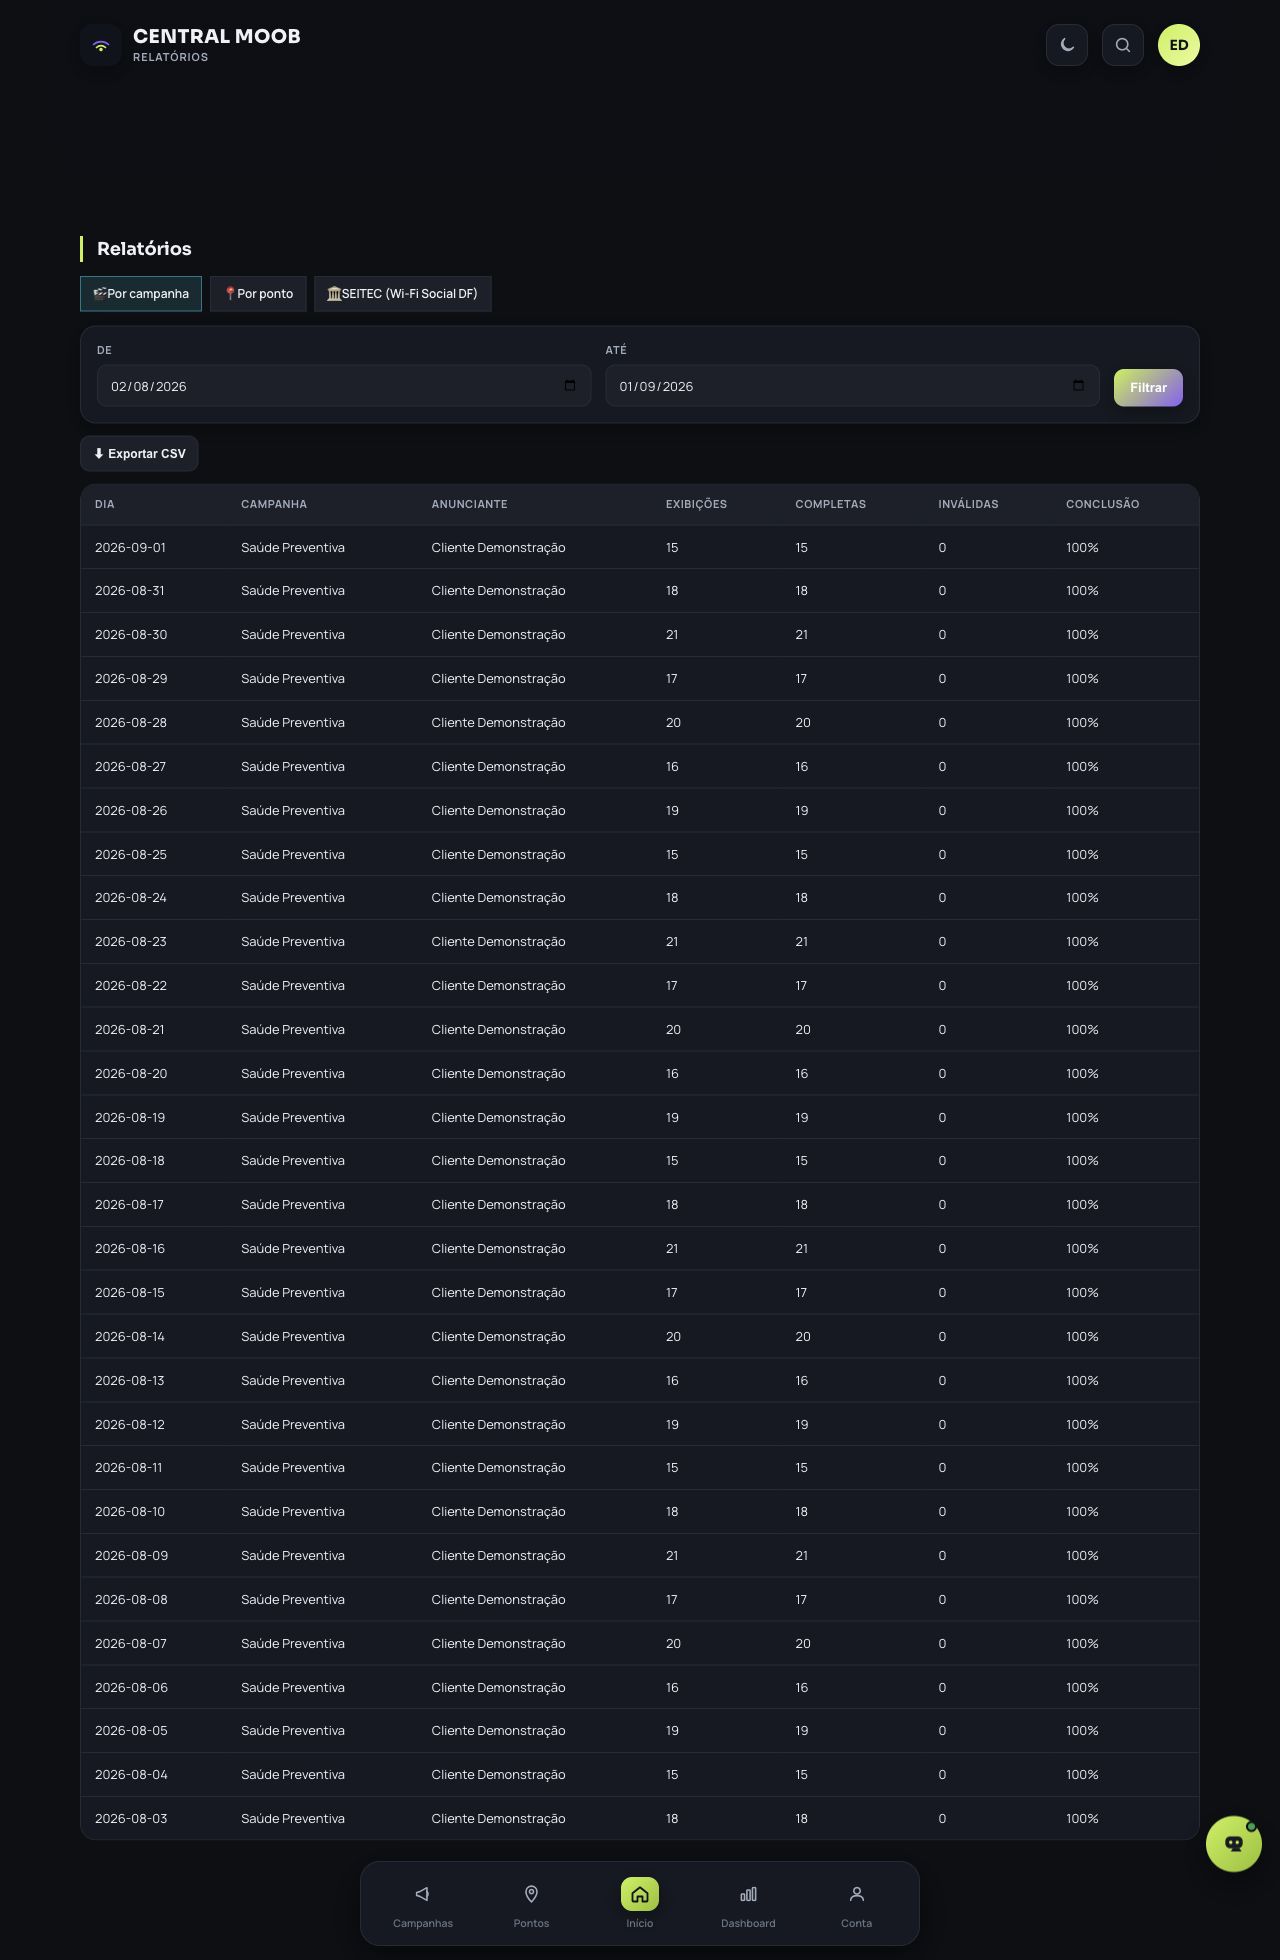Switch to the Por campanha tab
1280x1960 pixels.
point(141,294)
